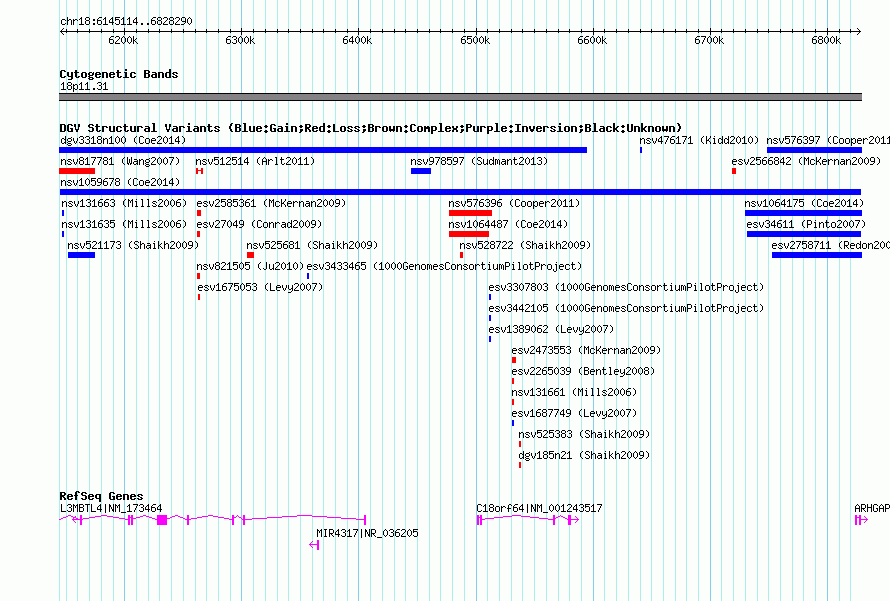Screen dimensions: 890x601
Task: Open variant nsv817781 (Wang2007) label
Action: [x=120, y=161]
